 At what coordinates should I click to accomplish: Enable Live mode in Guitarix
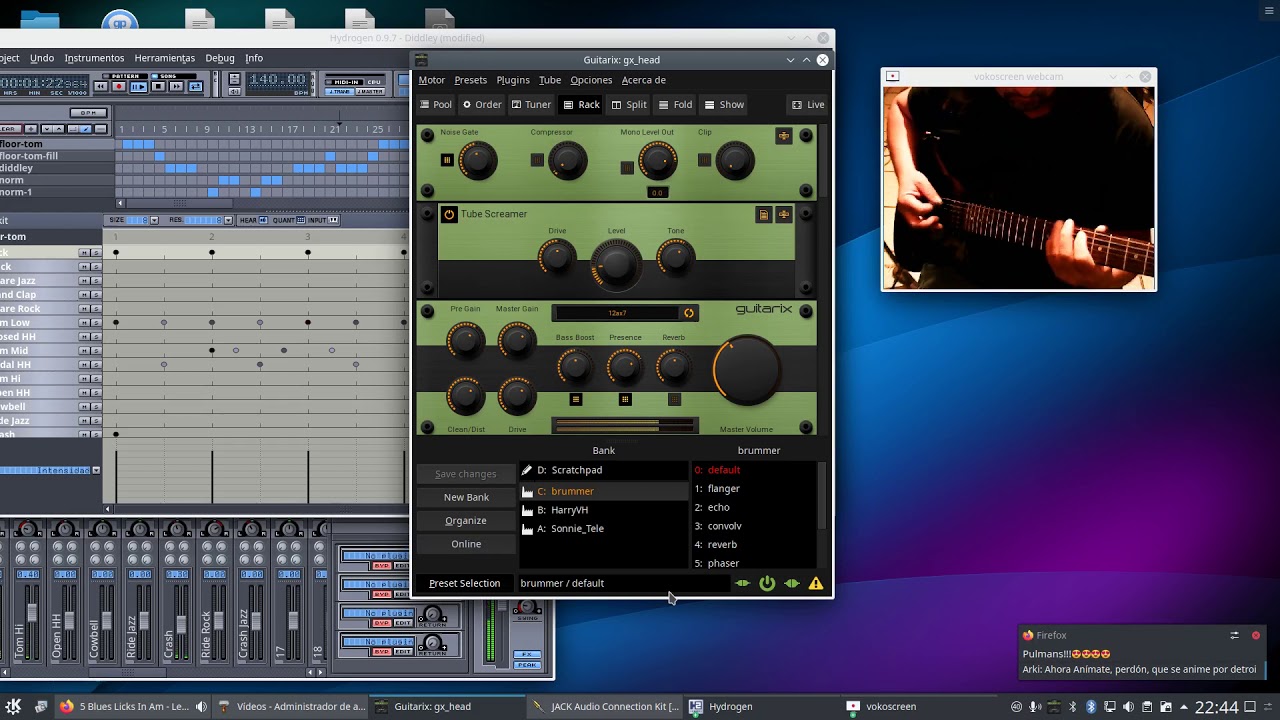[x=808, y=104]
